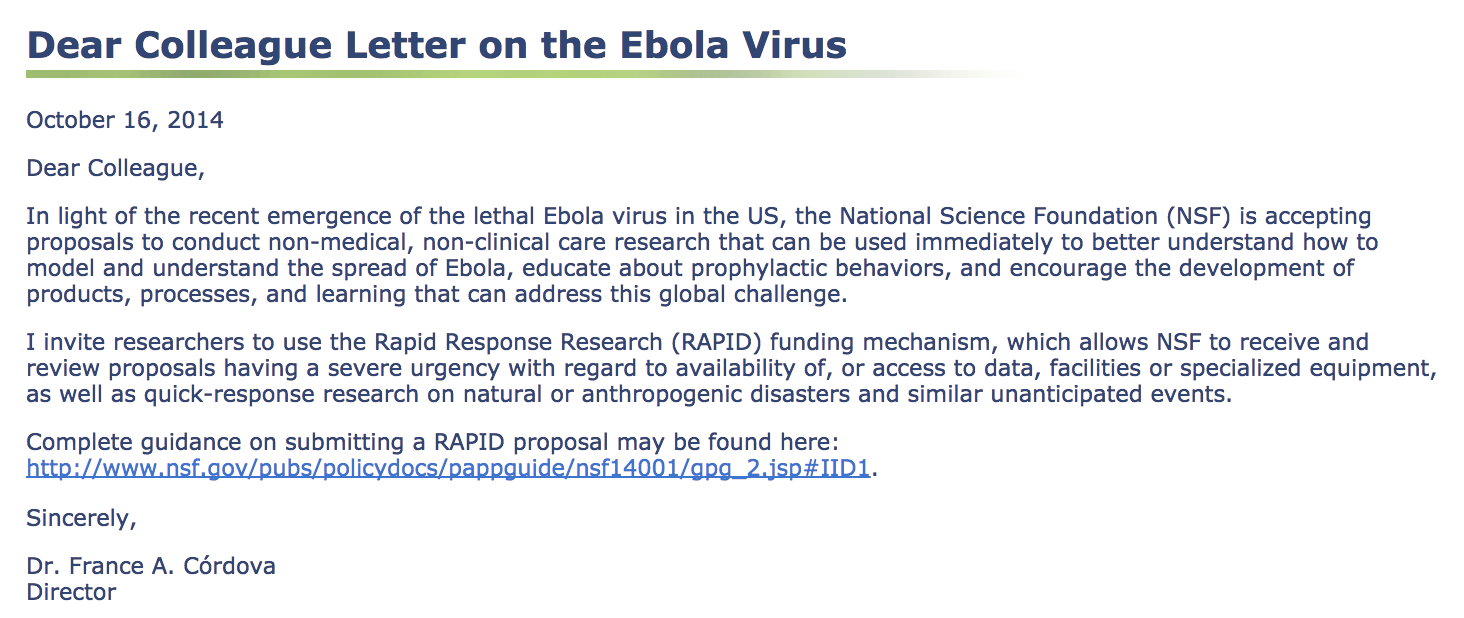Click the 'Dear Colleague,' salutation
This screenshot has width=1464, height=618.
click(115, 169)
